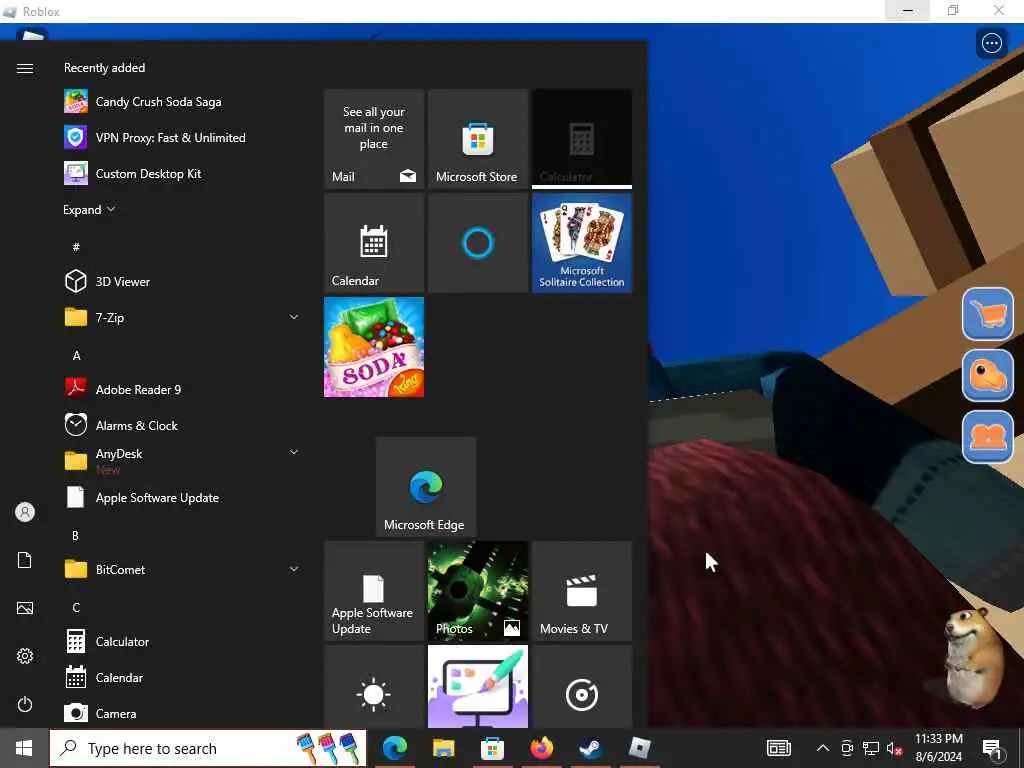This screenshot has height=768, width=1024.
Task: Click the letter B section header
Action: pos(76,536)
